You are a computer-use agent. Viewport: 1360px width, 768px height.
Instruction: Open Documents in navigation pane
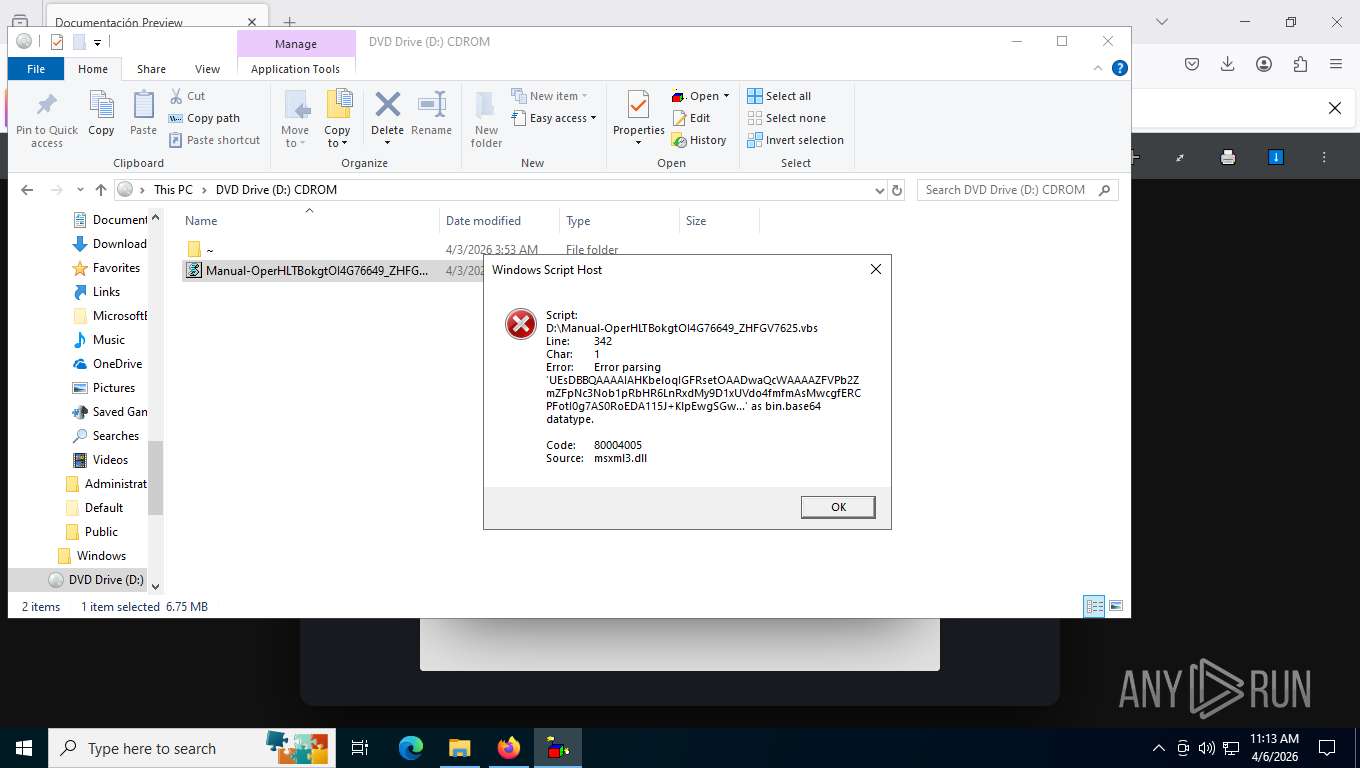click(110, 220)
